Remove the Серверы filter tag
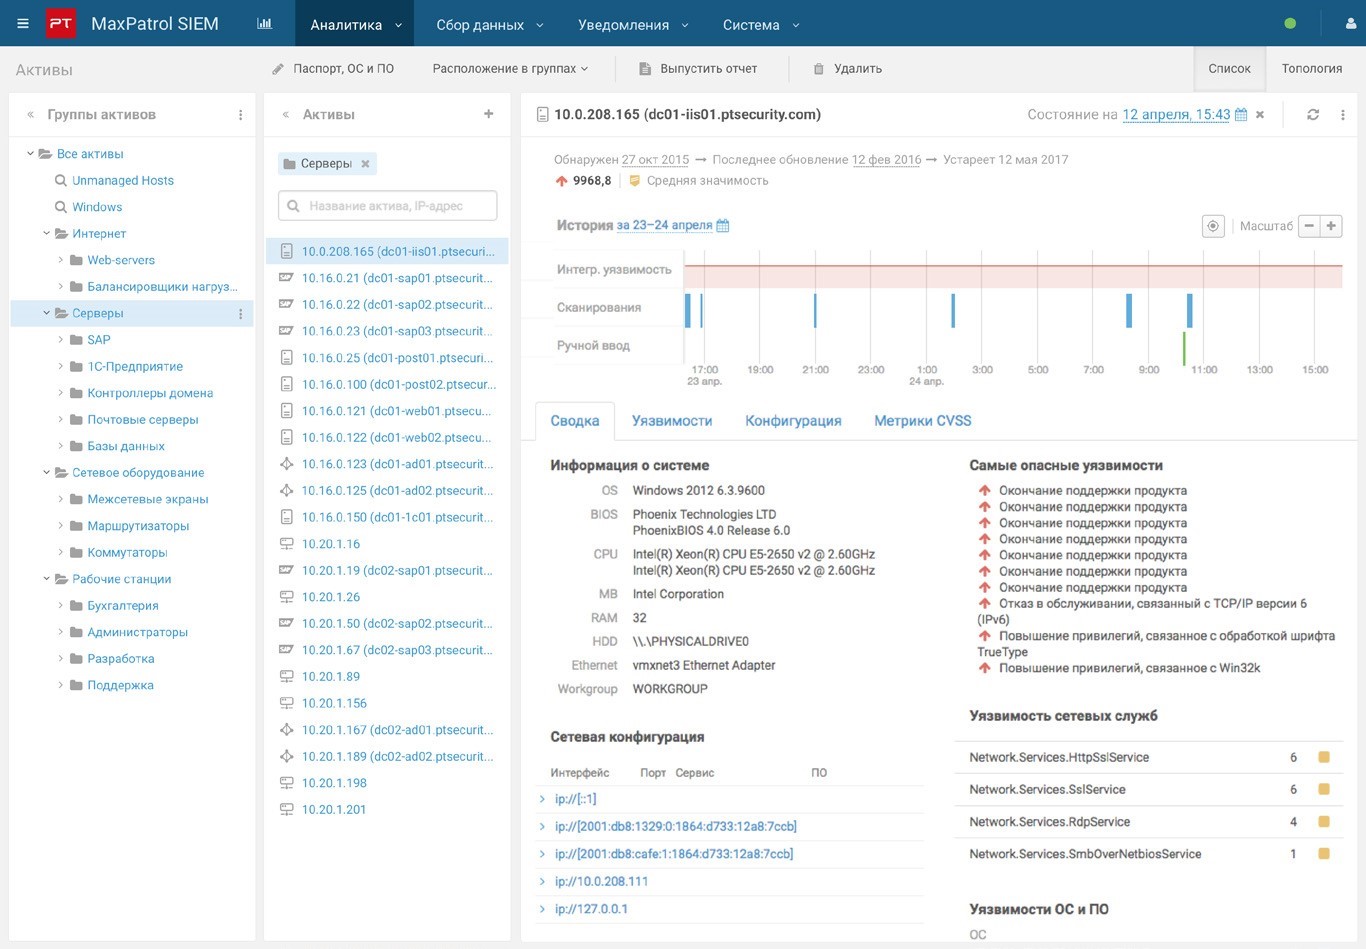The width and height of the screenshot is (1366, 949). (366, 164)
